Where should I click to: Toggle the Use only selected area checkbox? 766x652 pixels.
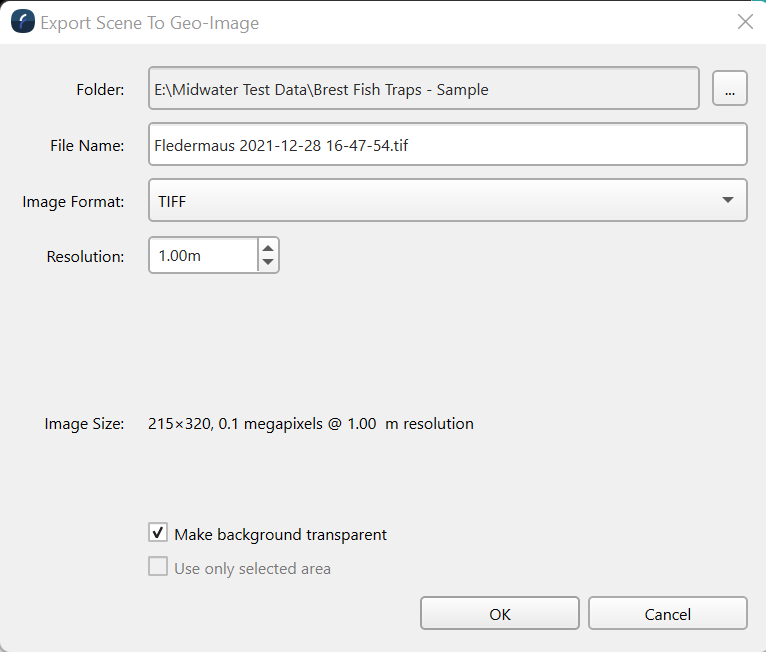pyautogui.click(x=158, y=568)
